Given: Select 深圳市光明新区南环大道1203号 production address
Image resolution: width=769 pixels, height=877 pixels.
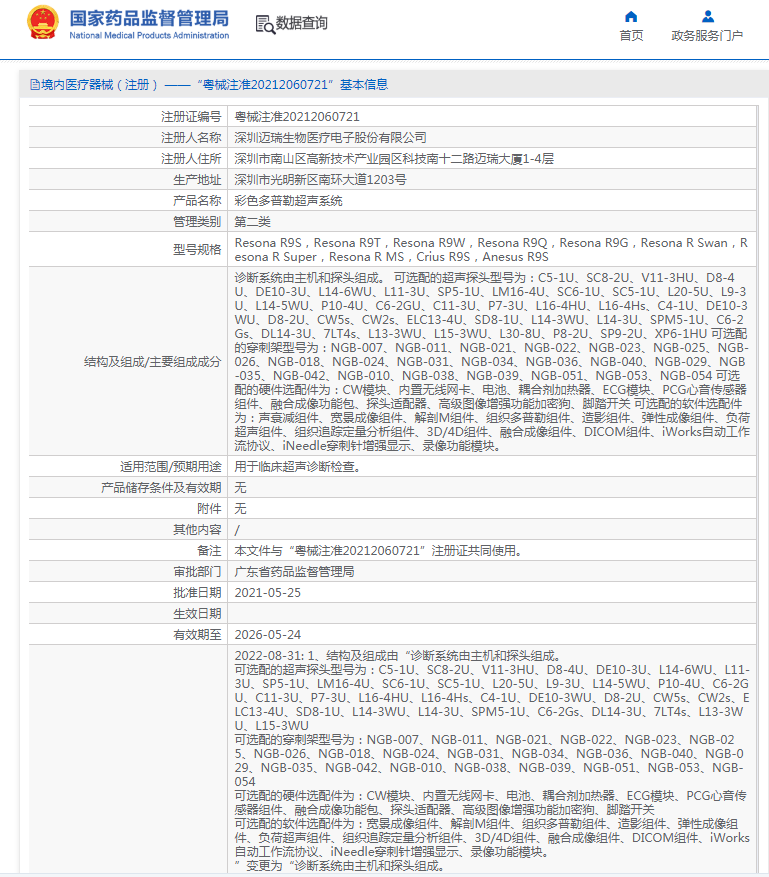Looking at the screenshot, I should point(320,180).
